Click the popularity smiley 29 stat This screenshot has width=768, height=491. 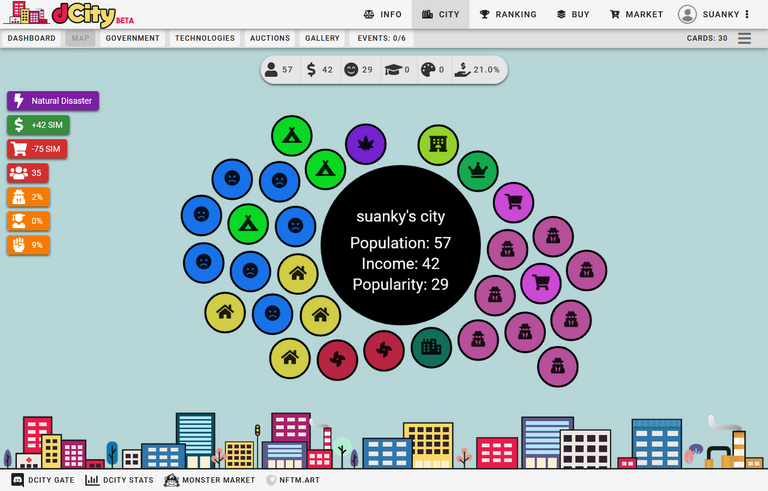(x=359, y=70)
